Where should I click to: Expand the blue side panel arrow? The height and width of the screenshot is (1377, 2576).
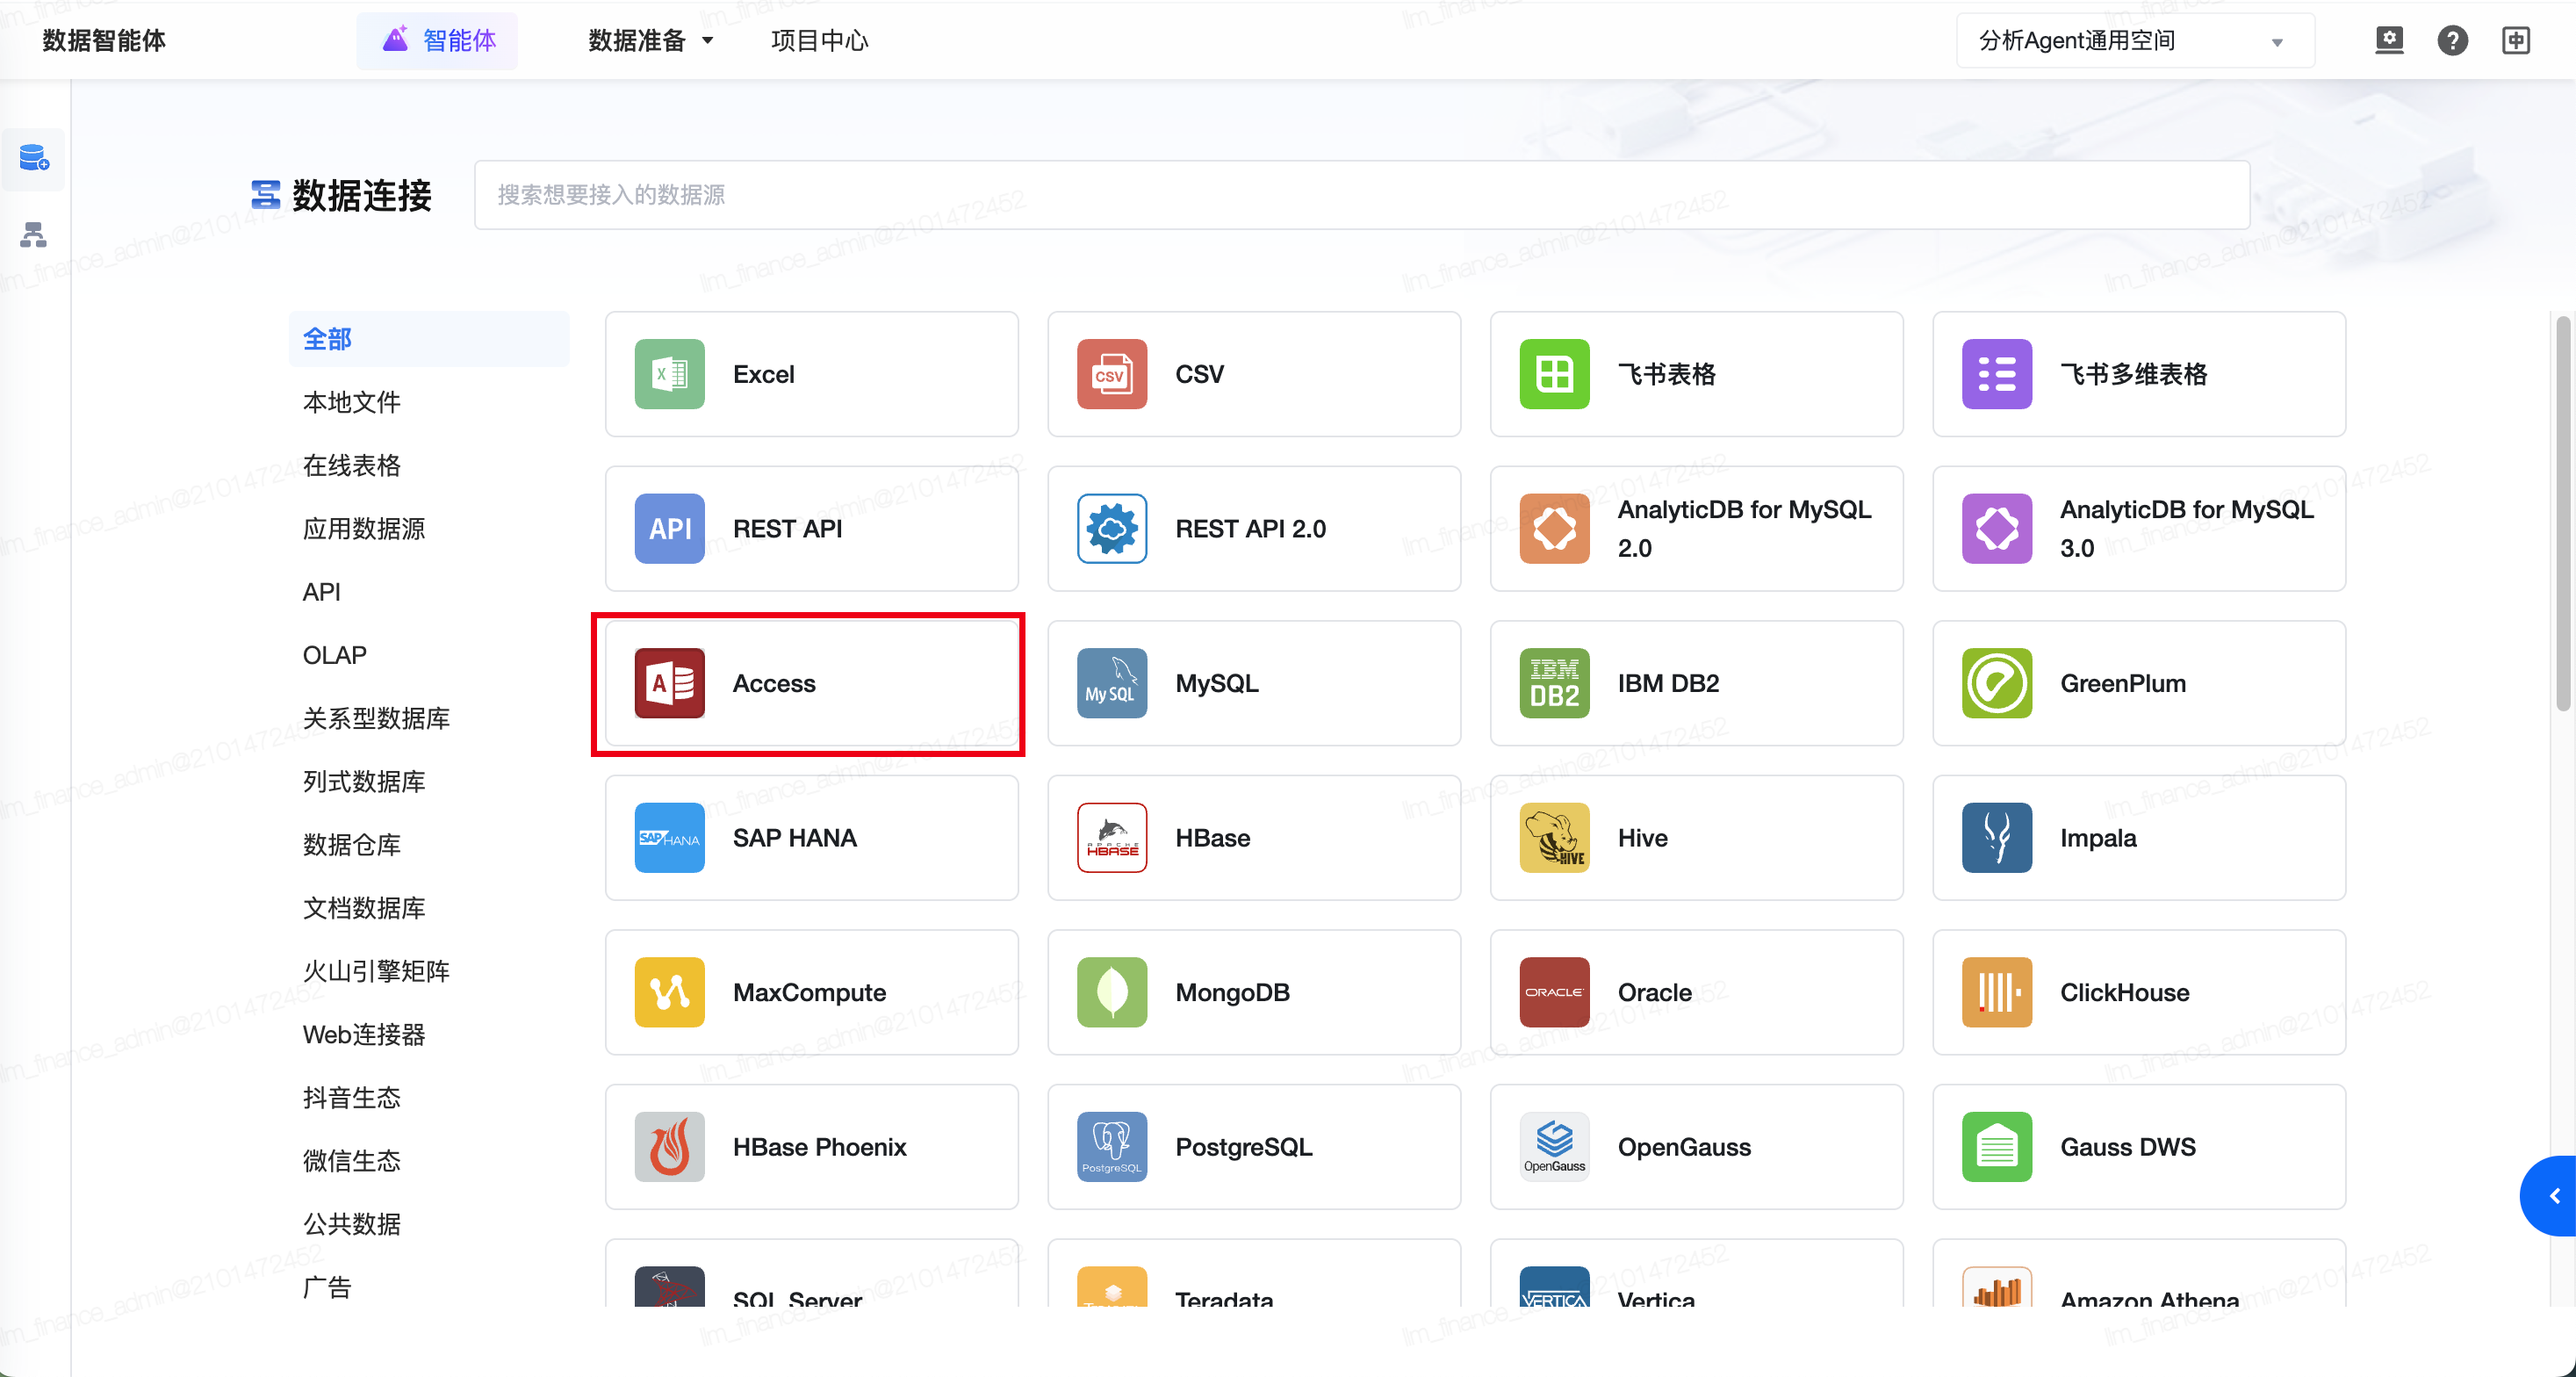point(2550,1196)
